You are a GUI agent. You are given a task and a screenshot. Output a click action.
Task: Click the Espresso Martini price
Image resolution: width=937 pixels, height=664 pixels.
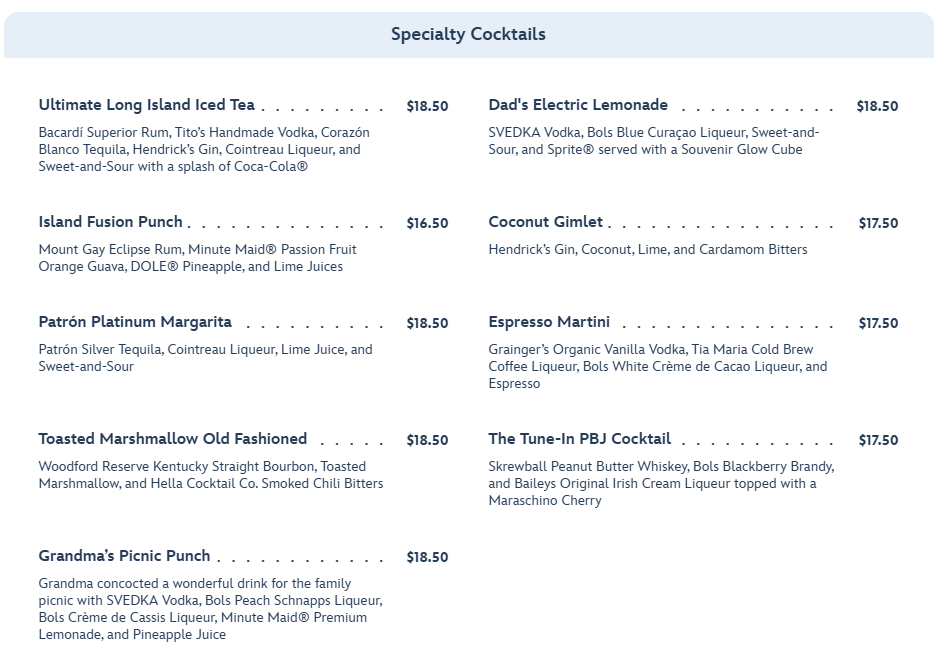coord(878,324)
